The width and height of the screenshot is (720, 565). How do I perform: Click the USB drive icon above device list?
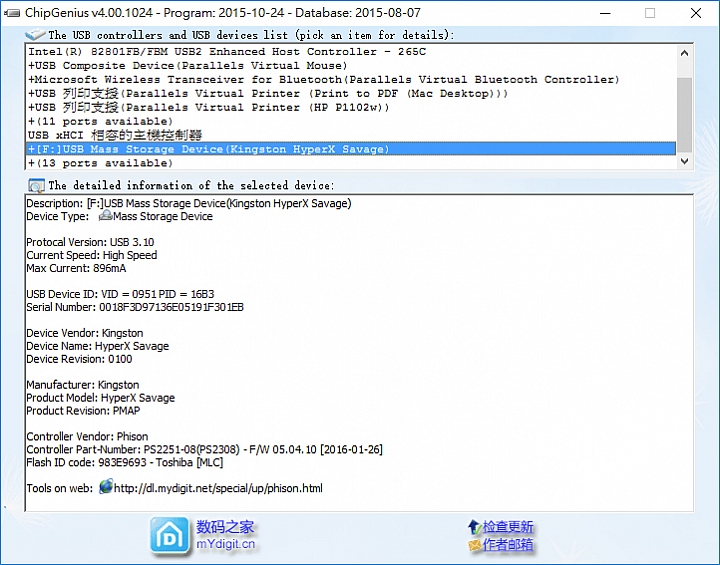tap(35, 34)
